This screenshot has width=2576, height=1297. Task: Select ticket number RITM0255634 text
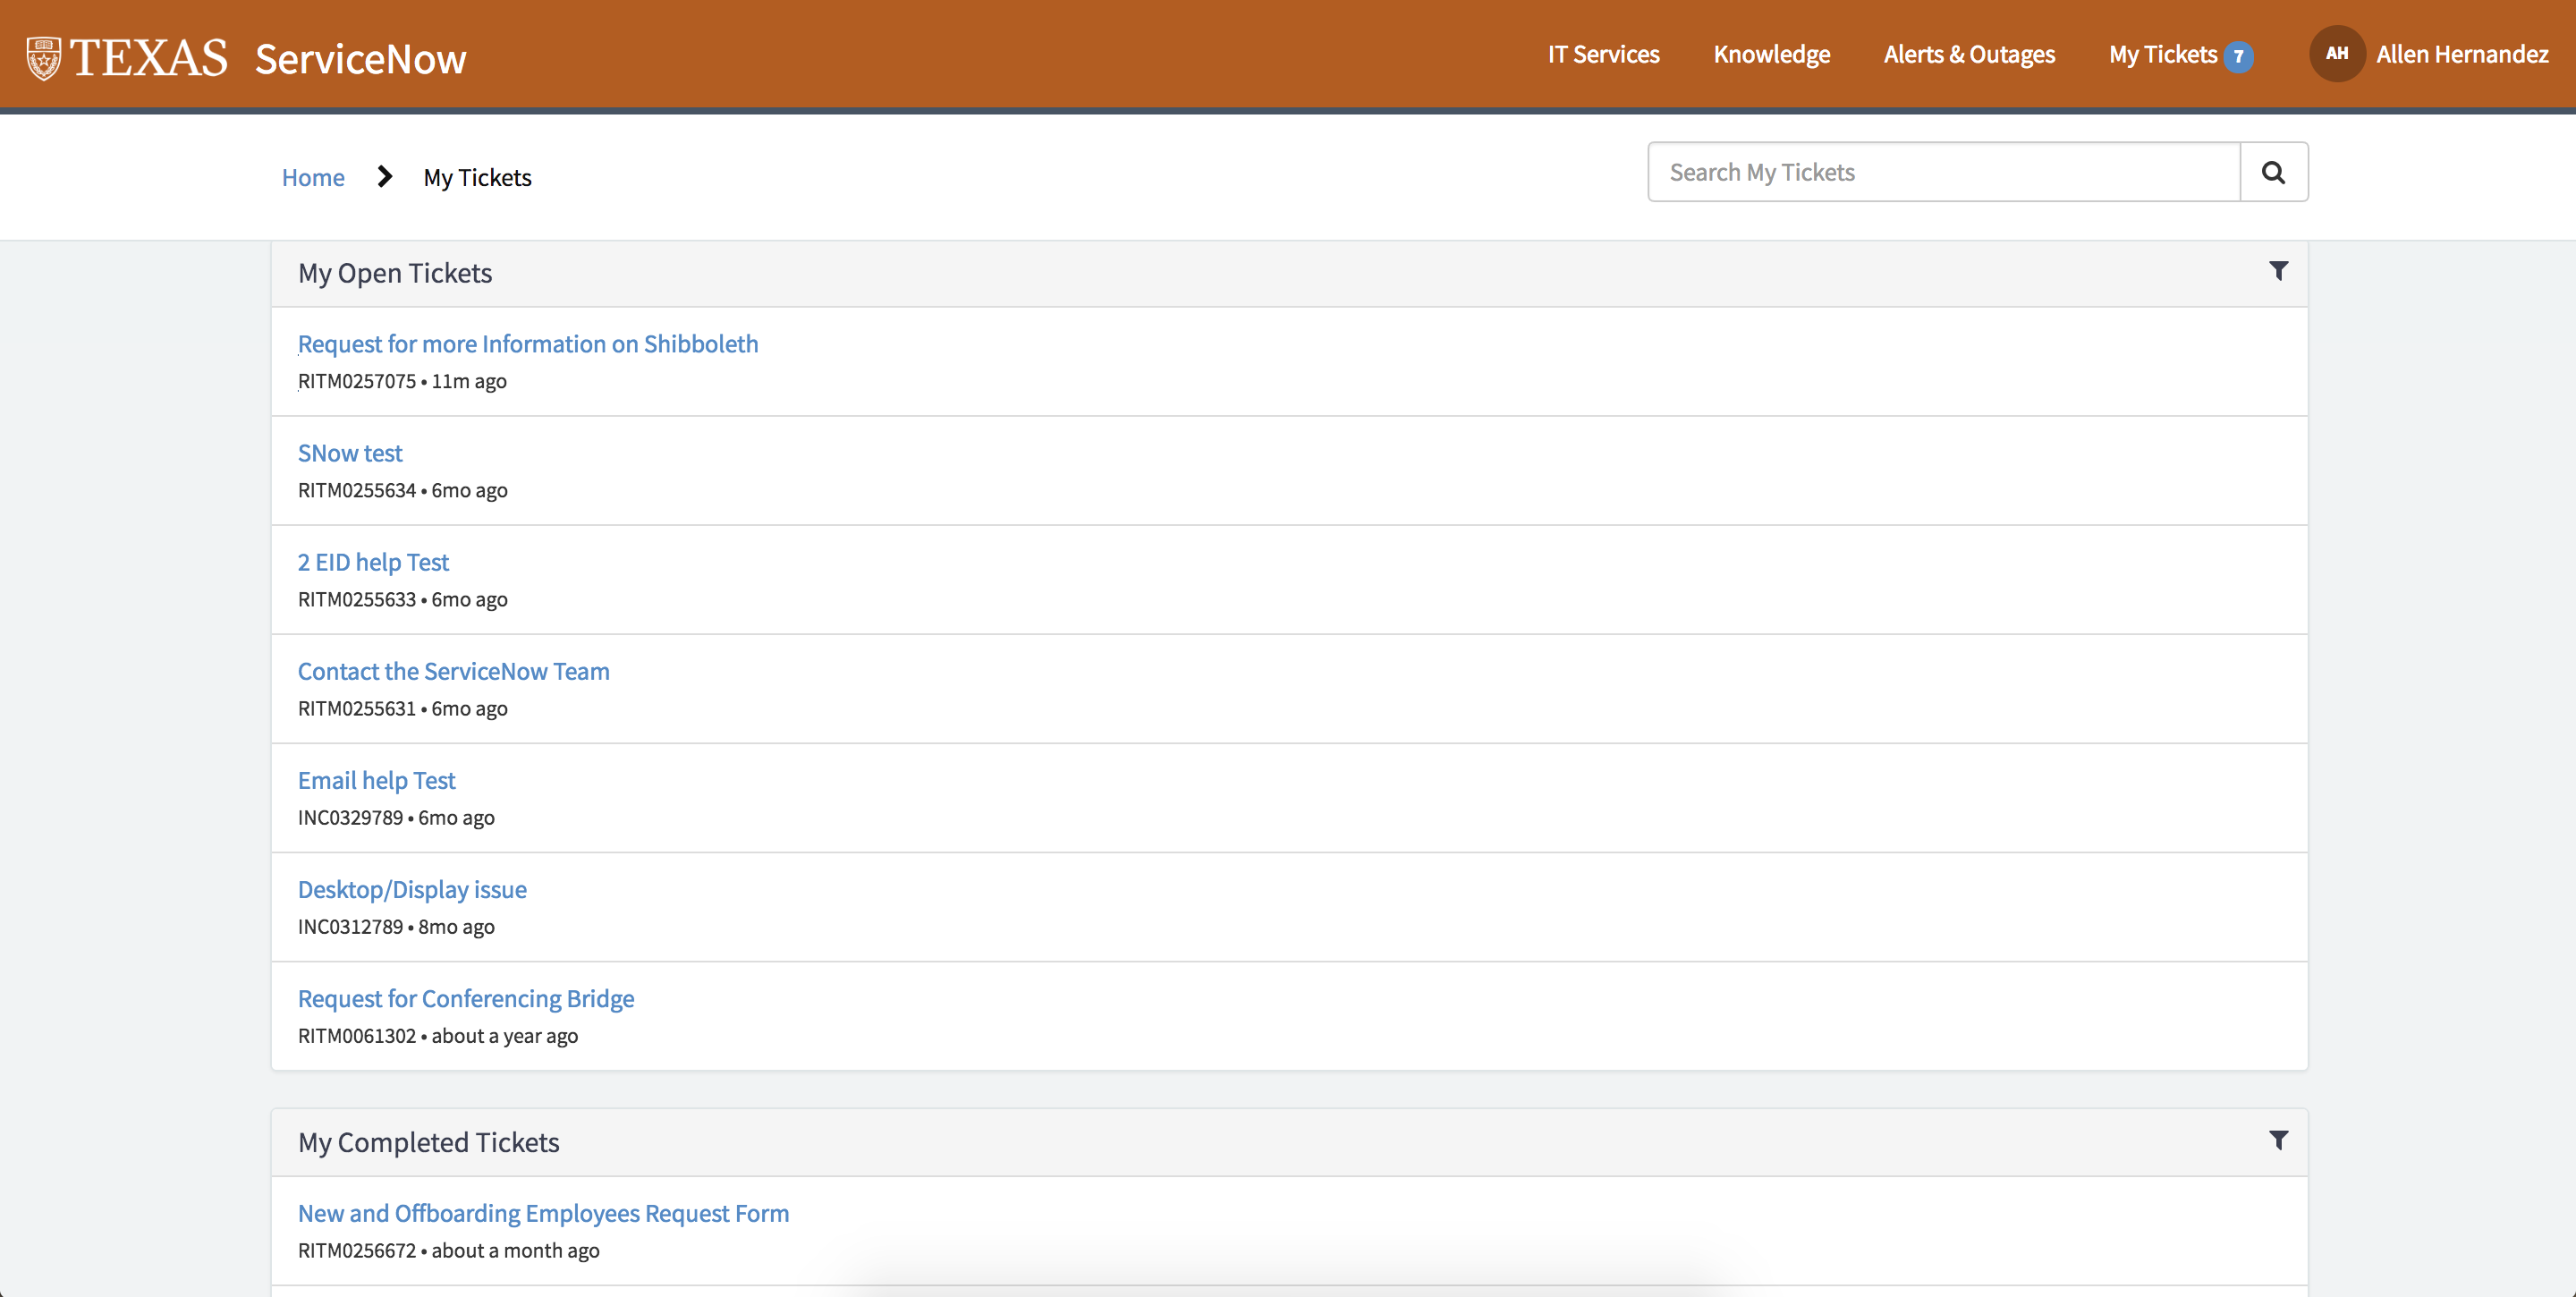tap(357, 490)
